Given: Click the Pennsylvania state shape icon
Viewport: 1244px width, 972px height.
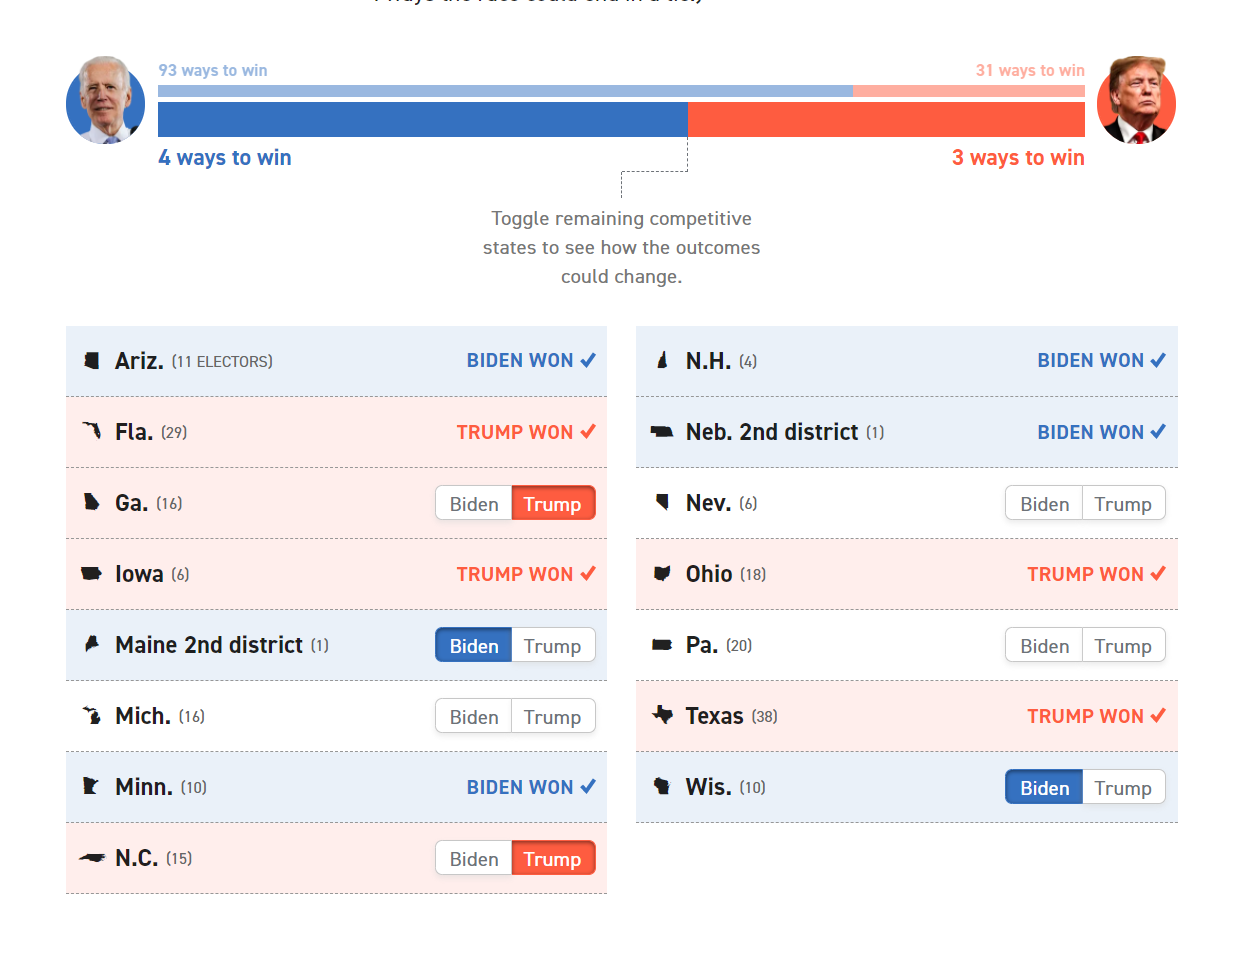Looking at the screenshot, I should (x=662, y=645).
